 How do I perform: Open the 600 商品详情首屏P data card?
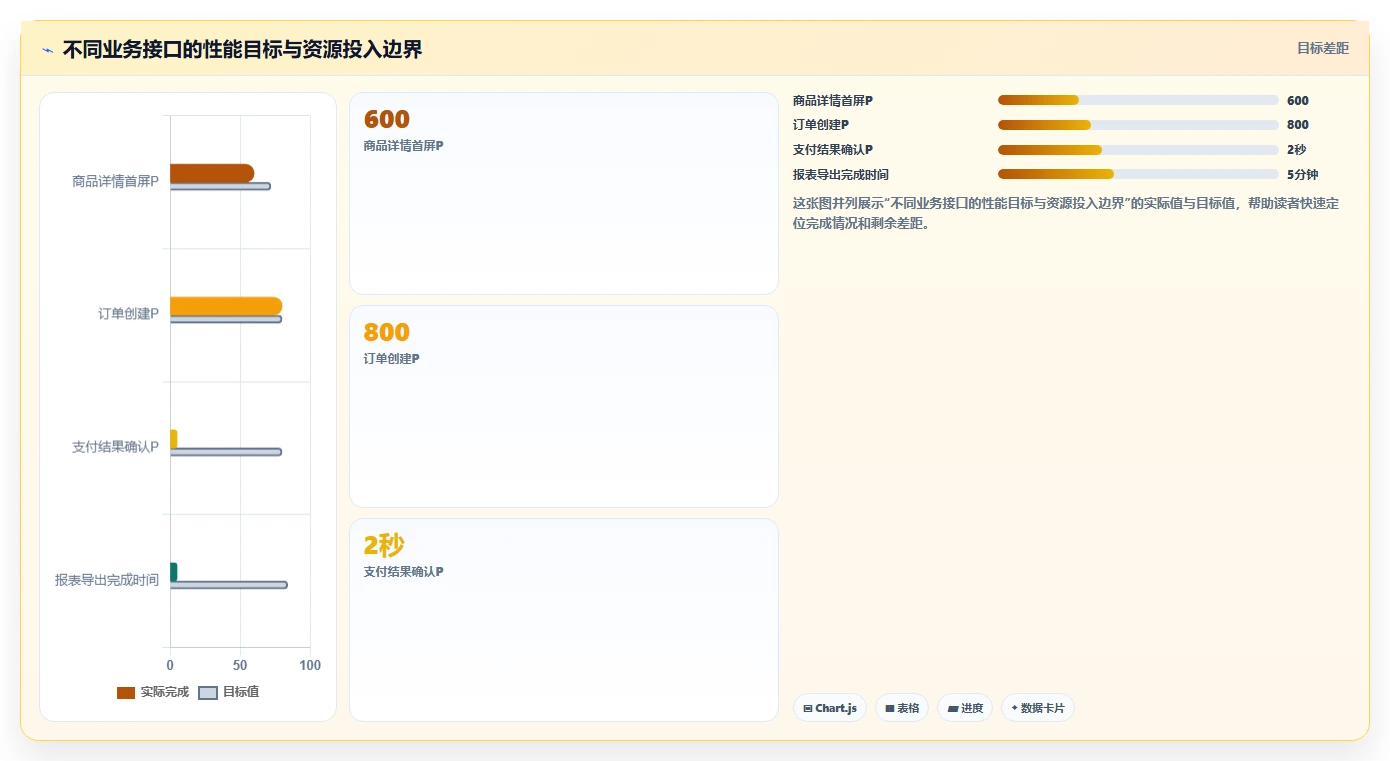564,194
